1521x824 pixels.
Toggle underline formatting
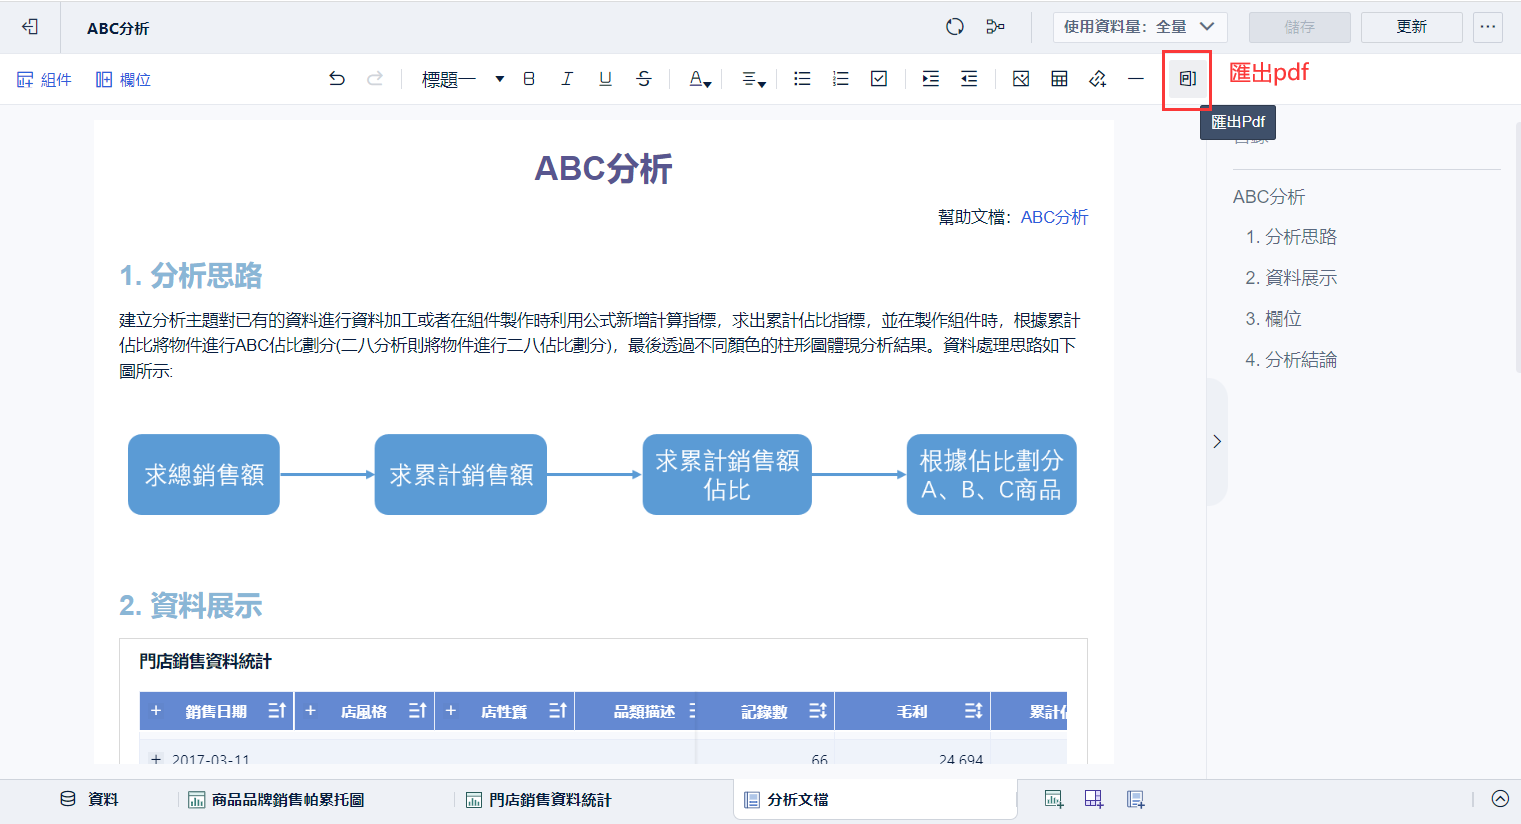(x=605, y=79)
